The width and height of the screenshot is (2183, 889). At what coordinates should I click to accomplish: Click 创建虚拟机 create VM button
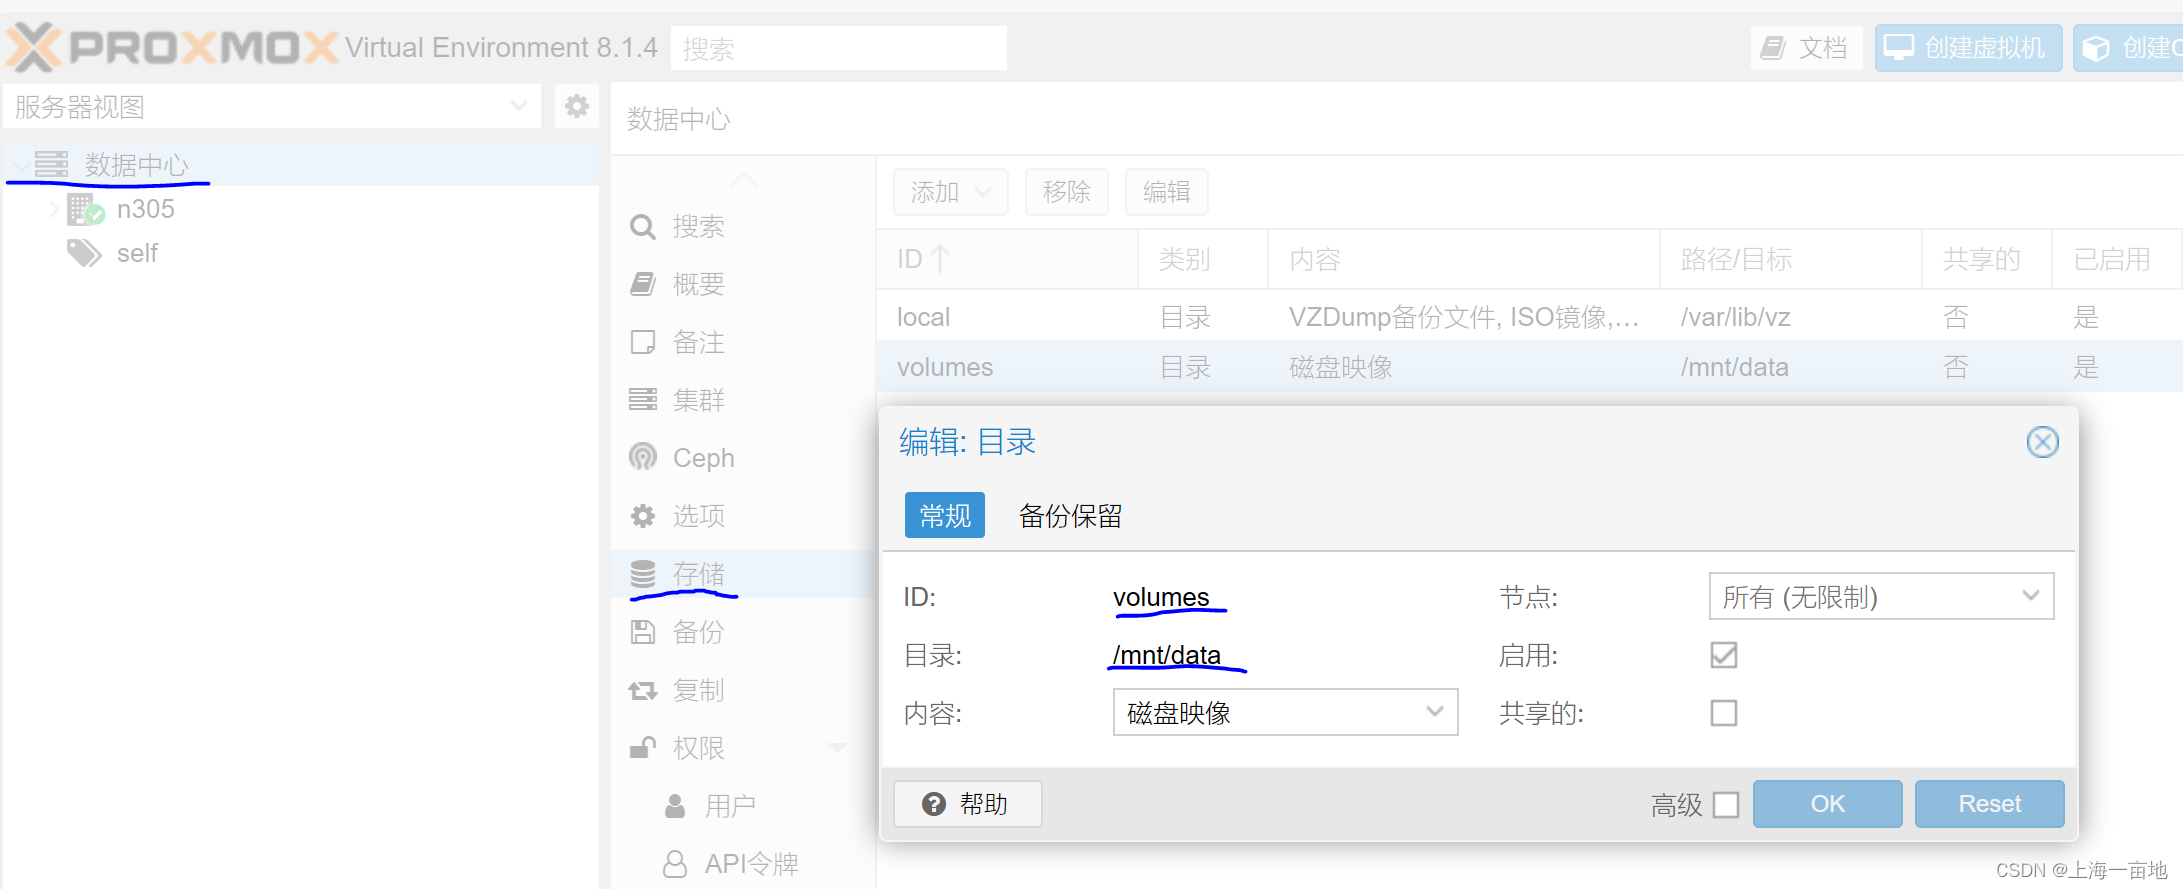pos(1967,48)
